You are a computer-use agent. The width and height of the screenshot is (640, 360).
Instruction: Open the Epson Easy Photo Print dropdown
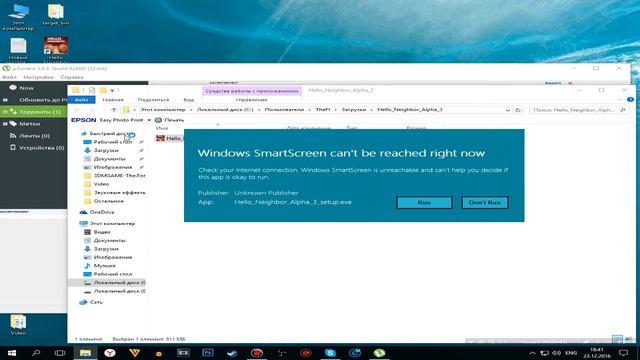149,120
